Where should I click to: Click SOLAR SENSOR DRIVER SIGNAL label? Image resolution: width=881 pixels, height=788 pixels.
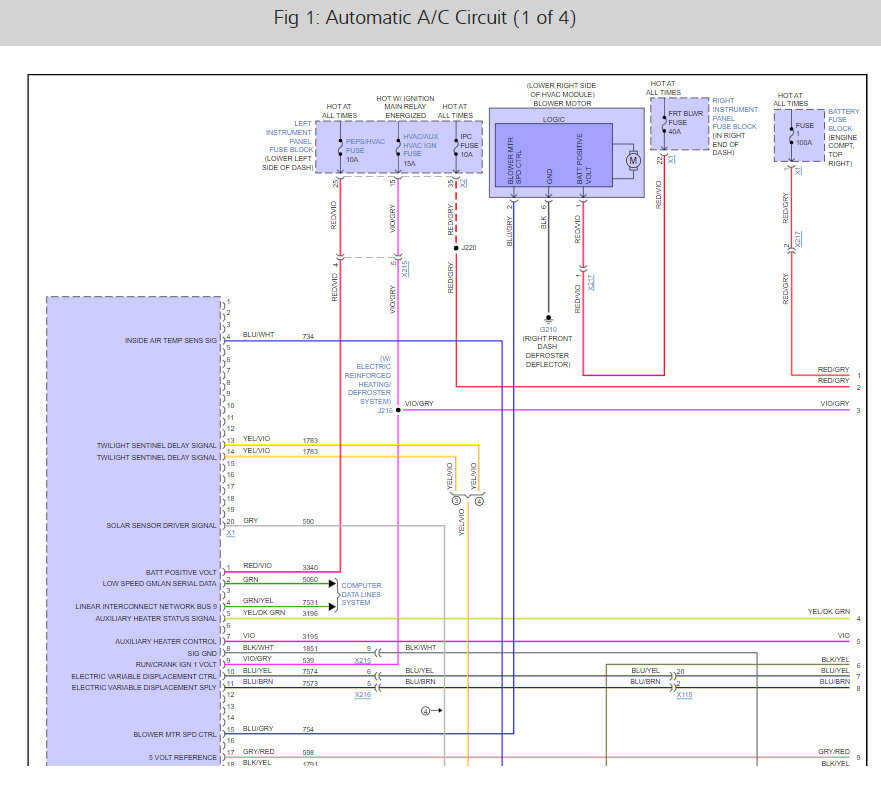[161, 526]
